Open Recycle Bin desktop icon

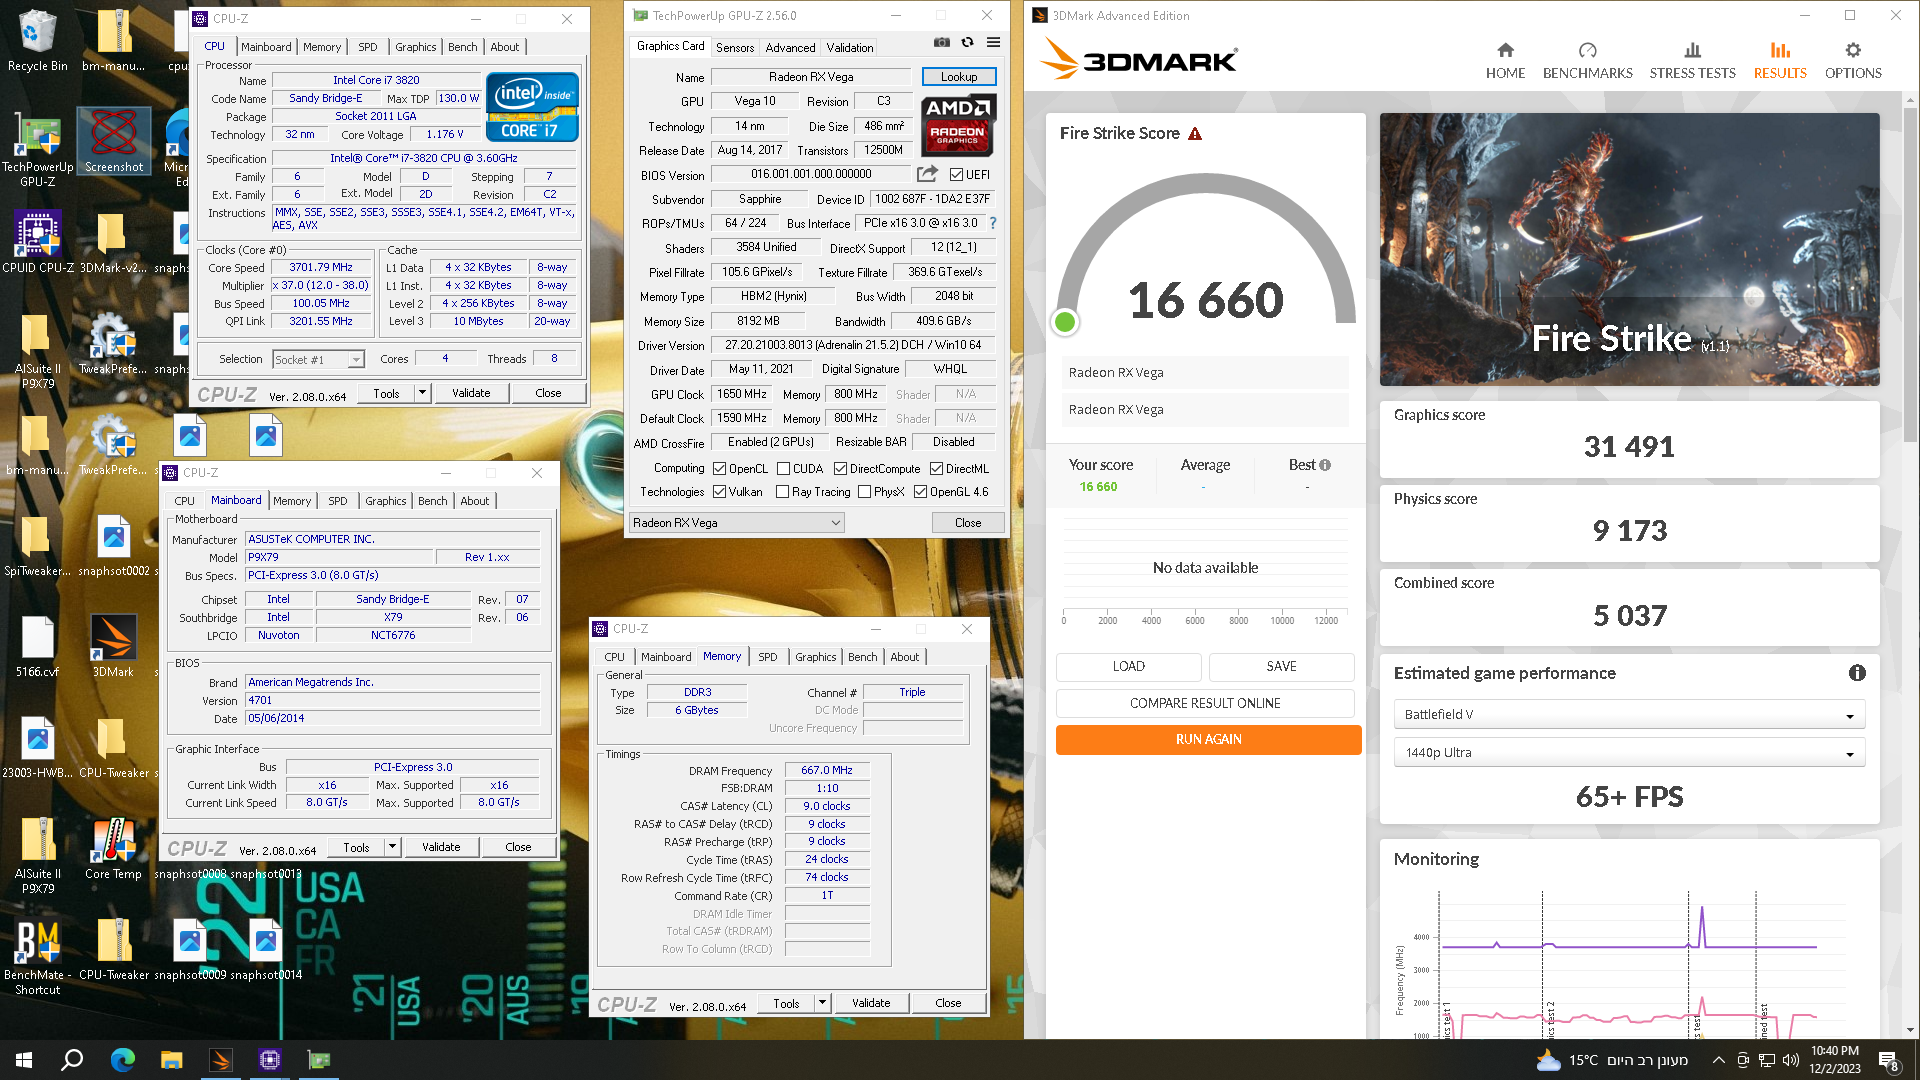pos(37,40)
